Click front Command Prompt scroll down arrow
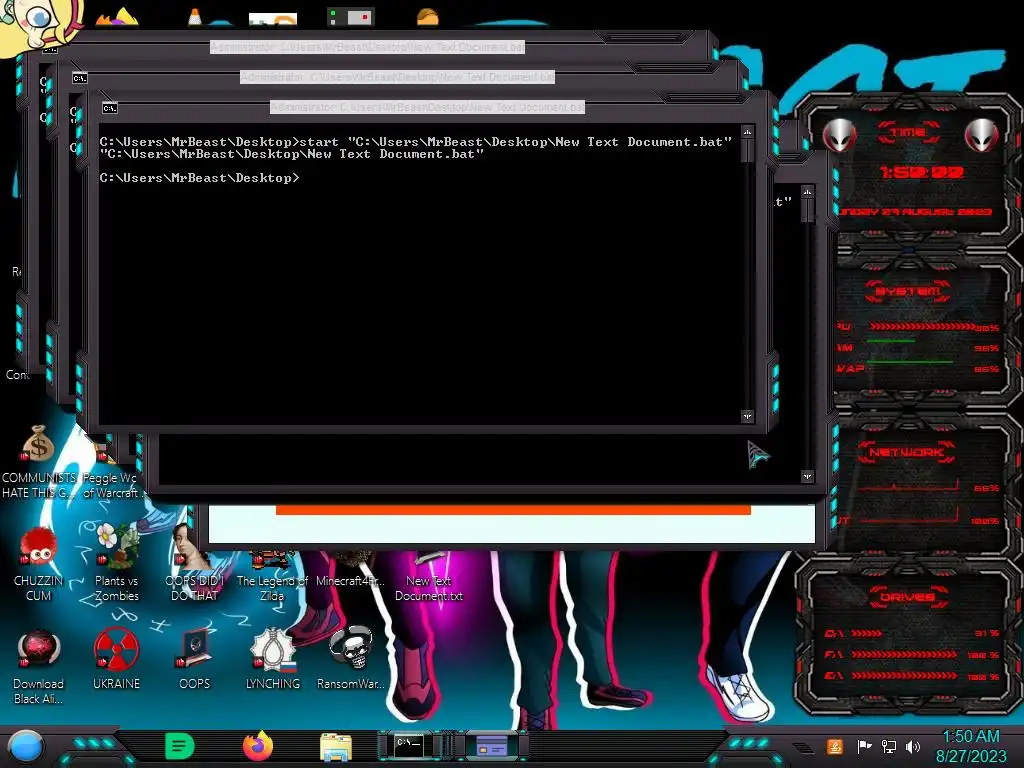Viewport: 1024px width, 768px height. [x=748, y=416]
